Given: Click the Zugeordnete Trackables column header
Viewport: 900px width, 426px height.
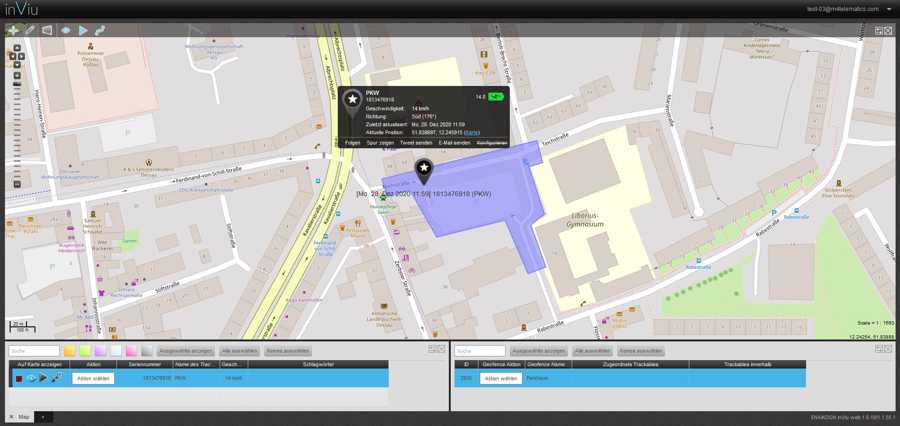Looking at the screenshot, I should pos(630,364).
